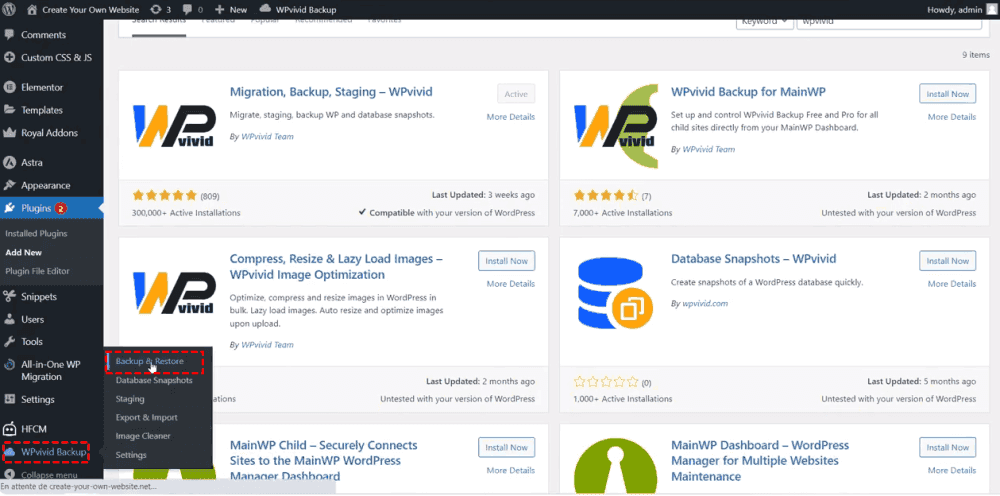
Task: Click the WPvivid Backup cloud icon in sidebar
Action: (x=10, y=452)
